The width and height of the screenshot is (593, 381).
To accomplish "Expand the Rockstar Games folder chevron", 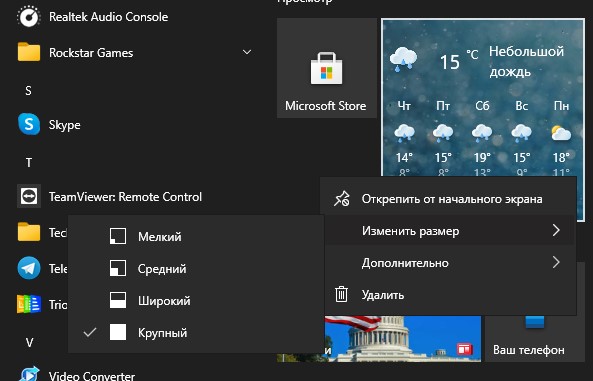I will [x=247, y=52].
